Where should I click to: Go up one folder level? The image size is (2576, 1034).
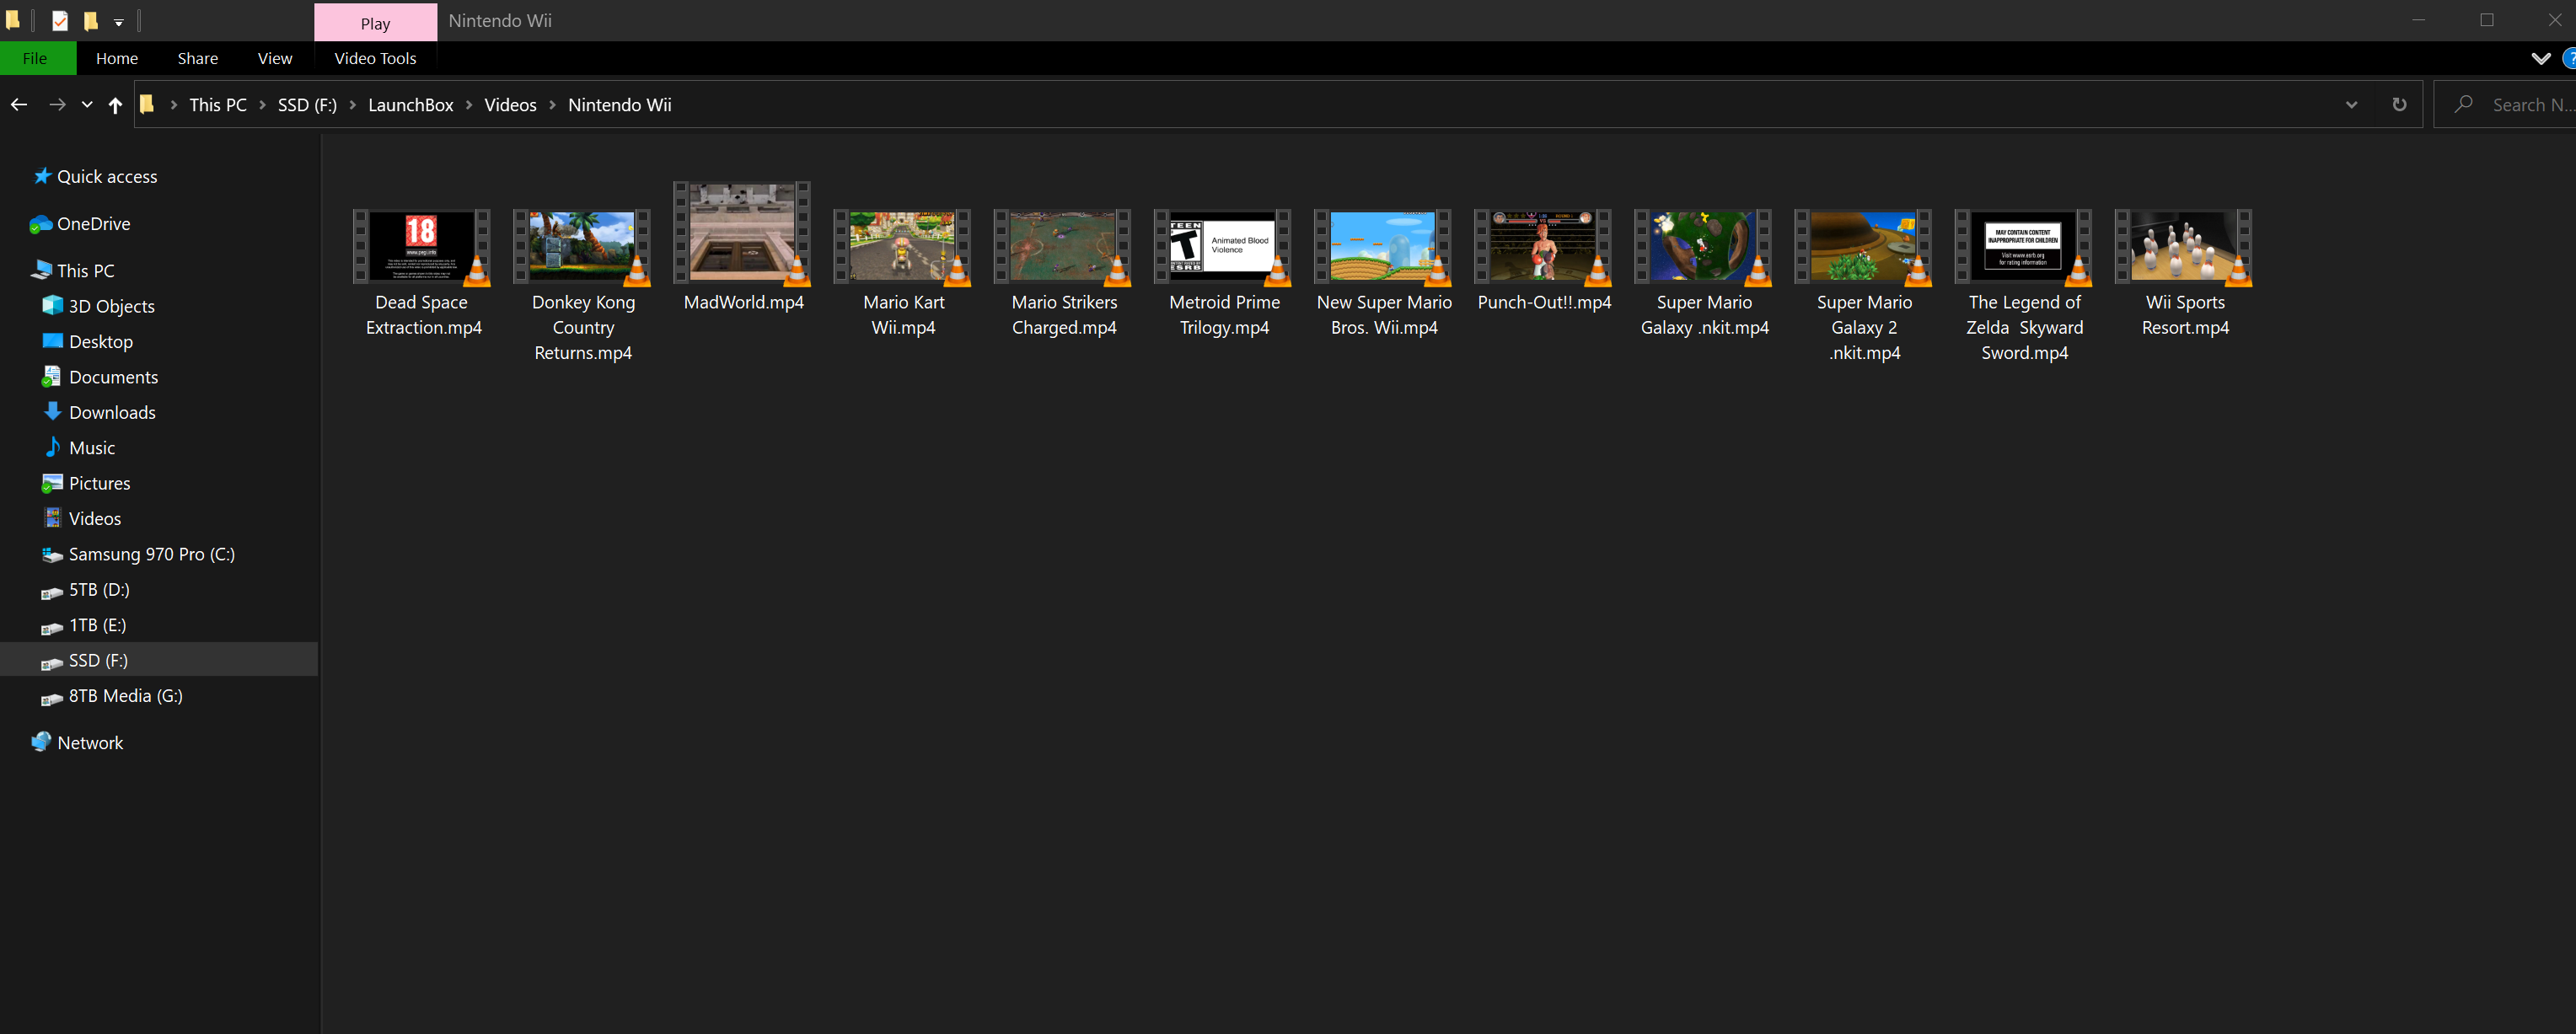(x=115, y=104)
